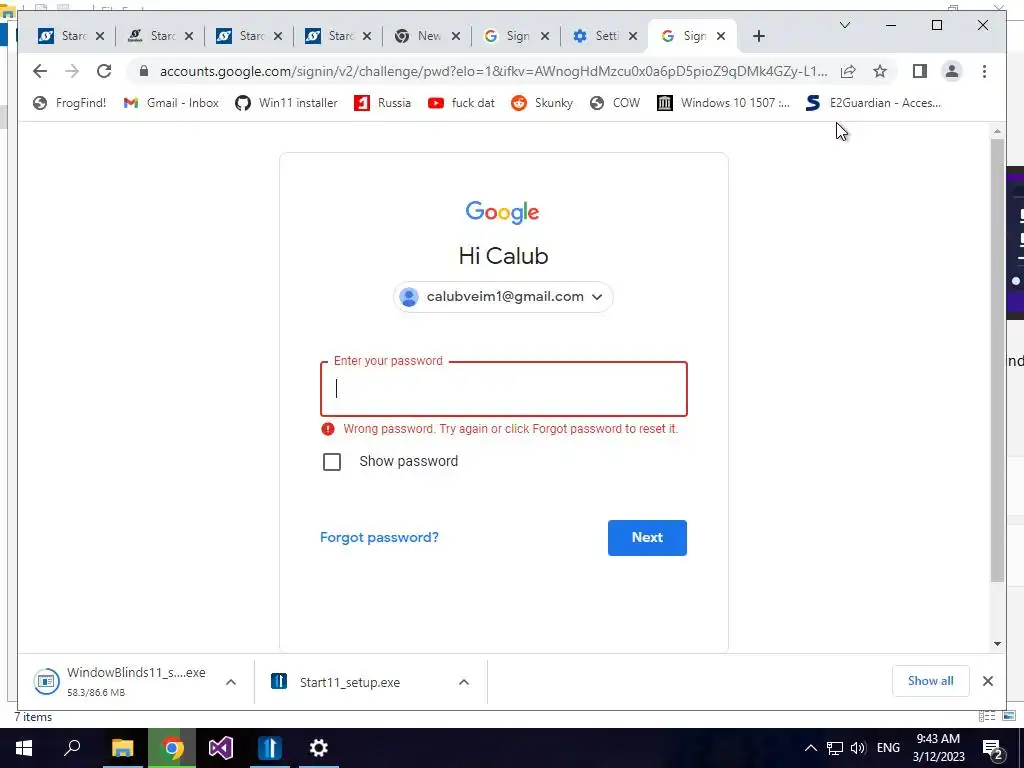Screen dimensions: 1024x768
Task: Click Show all downloads button
Action: 930,681
